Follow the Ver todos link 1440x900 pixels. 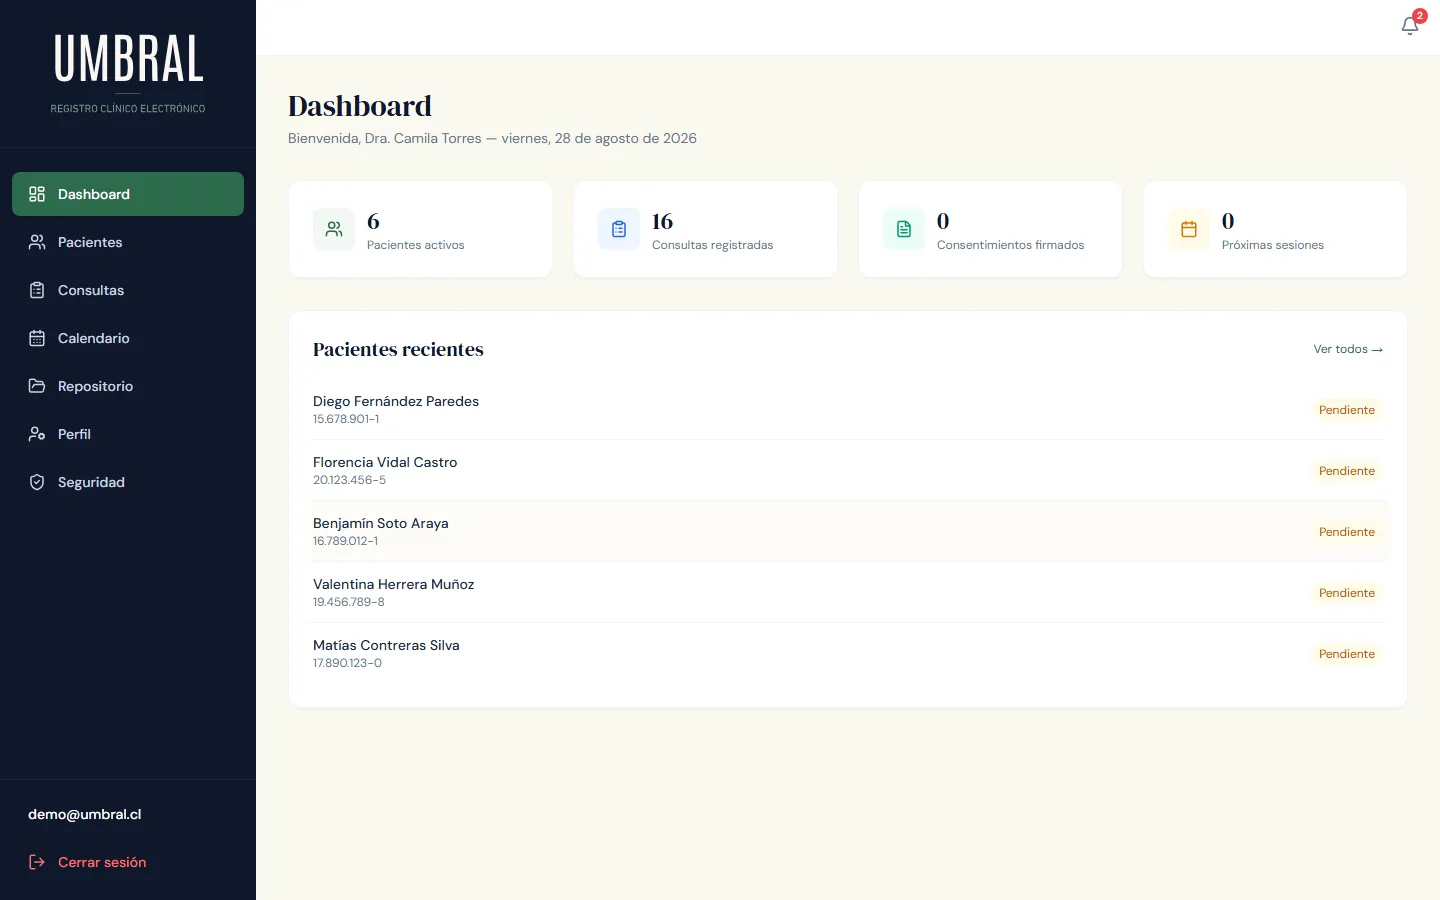[x=1348, y=349]
